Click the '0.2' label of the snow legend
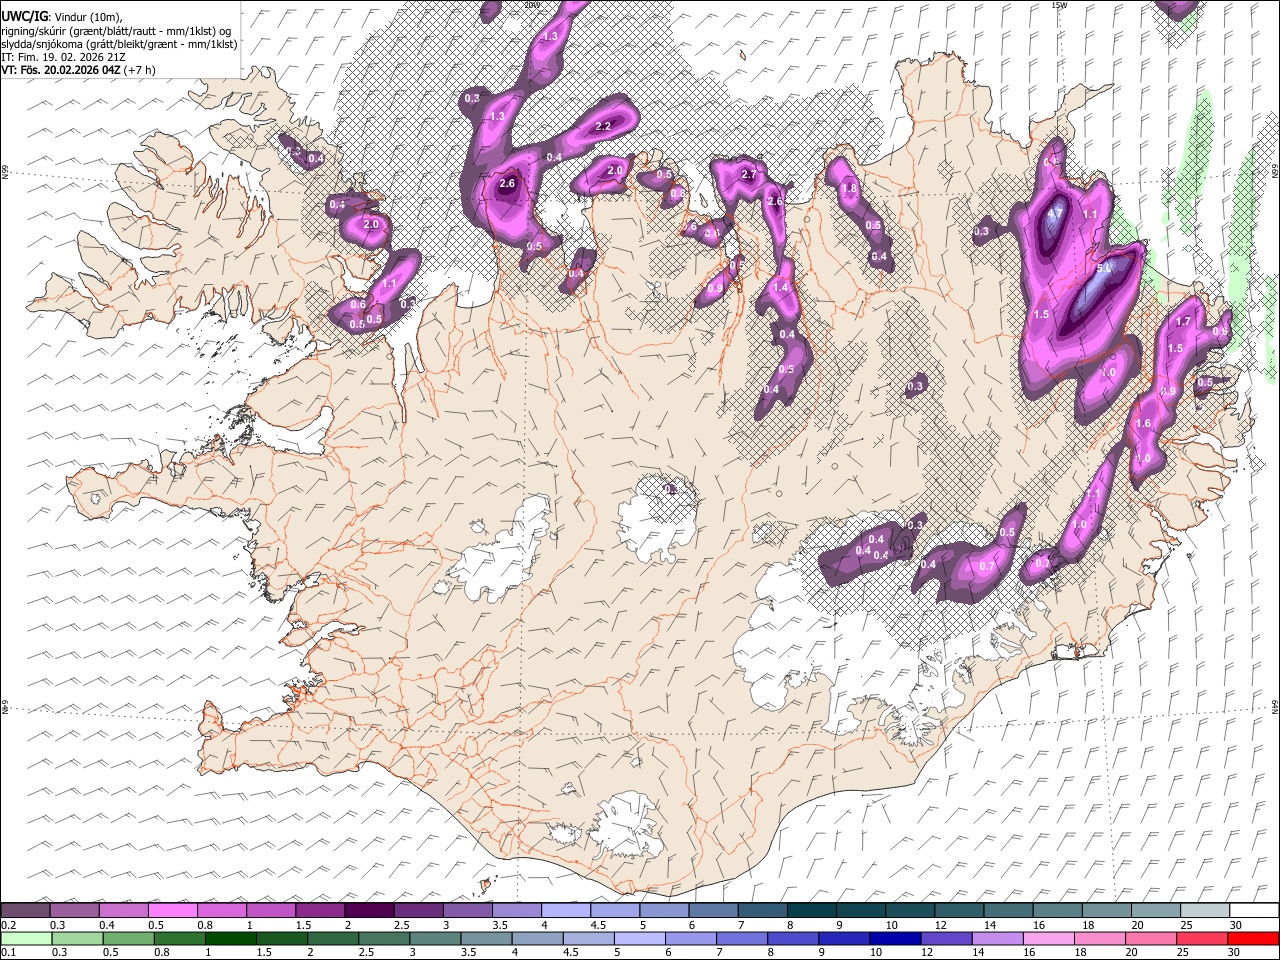Screen dimensions: 1280x960 click(8, 925)
